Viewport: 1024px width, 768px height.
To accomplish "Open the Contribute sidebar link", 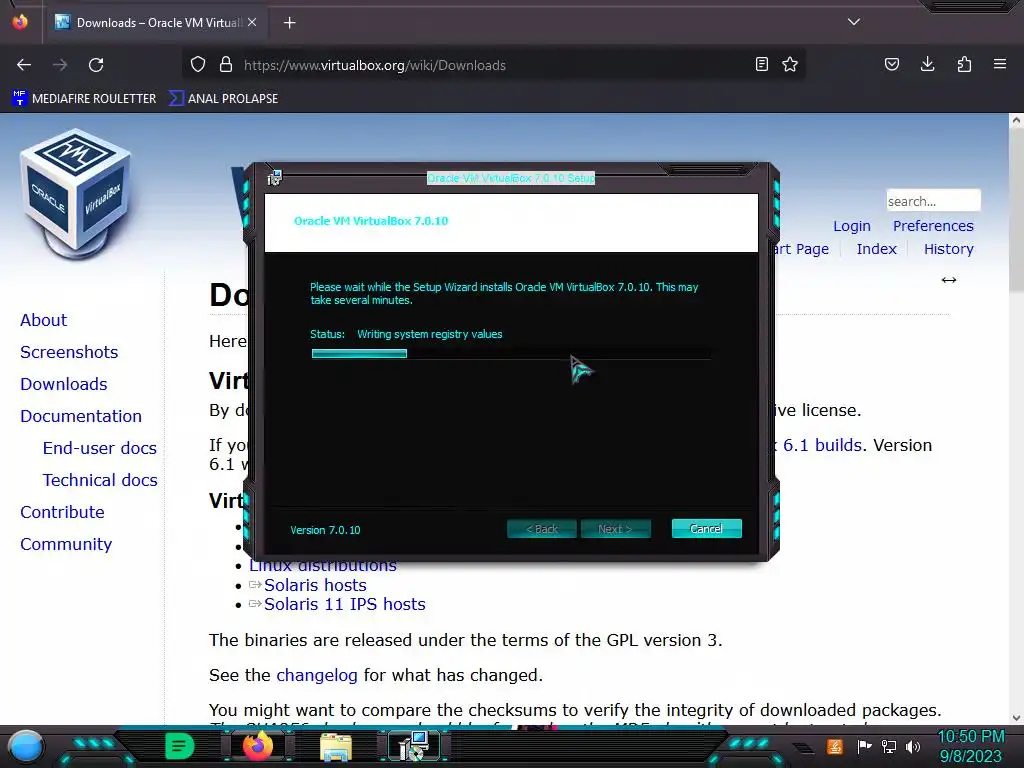I will (x=62, y=512).
